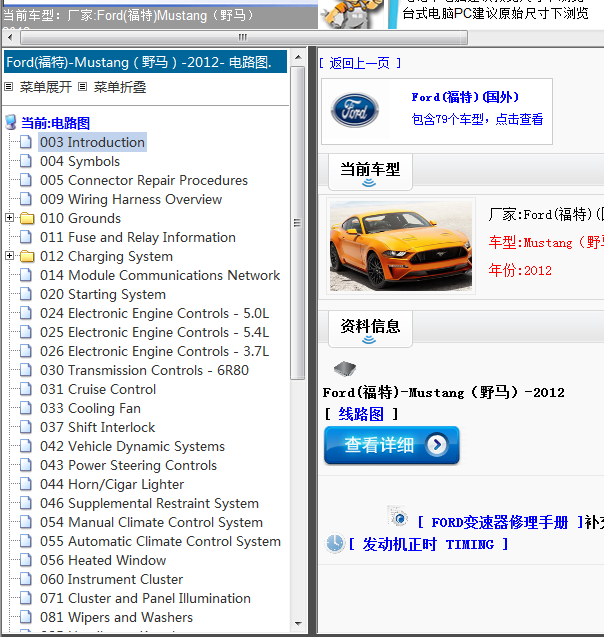Open 024 Electronic Engine Controls - 5.0L
This screenshot has height=637, width=604.
pos(154,313)
